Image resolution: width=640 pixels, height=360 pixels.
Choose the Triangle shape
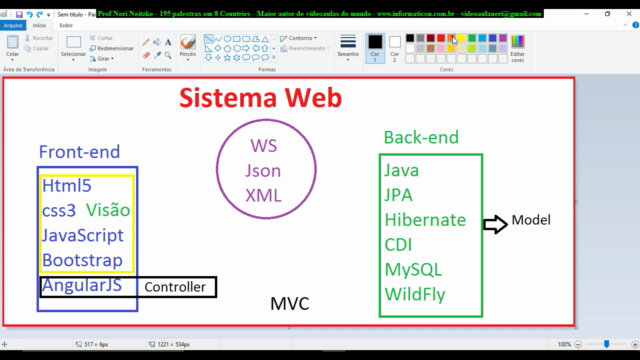tap(265, 39)
